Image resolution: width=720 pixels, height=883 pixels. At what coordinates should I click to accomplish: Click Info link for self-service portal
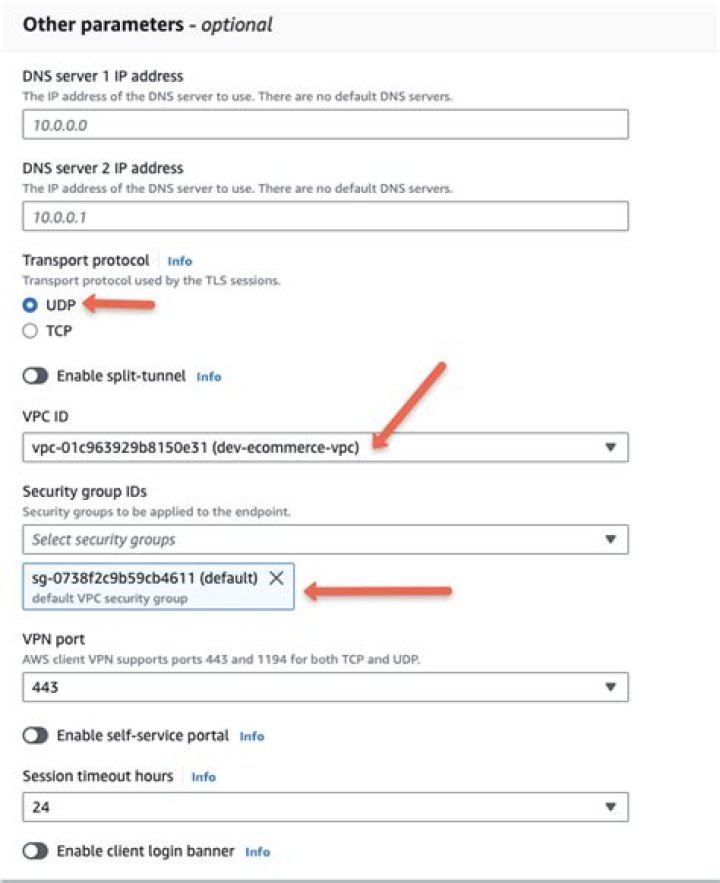[252, 736]
